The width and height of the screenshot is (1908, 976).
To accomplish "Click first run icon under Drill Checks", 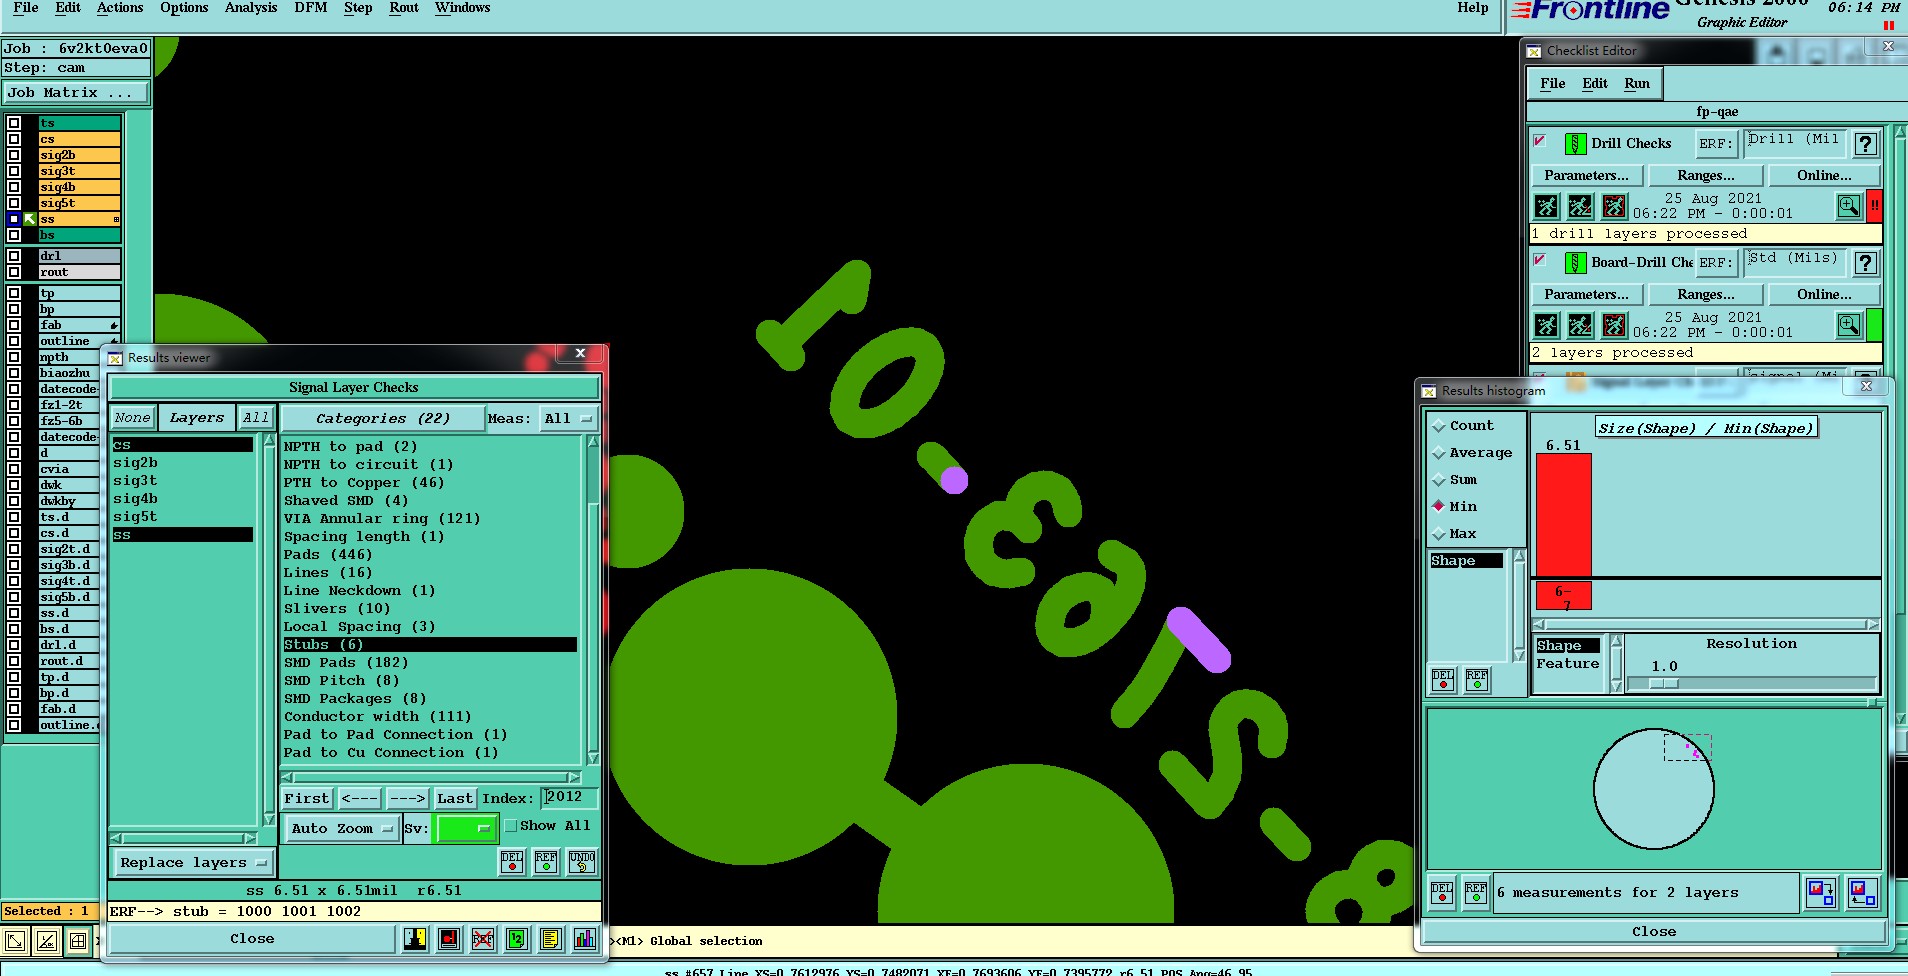I will coord(1547,206).
